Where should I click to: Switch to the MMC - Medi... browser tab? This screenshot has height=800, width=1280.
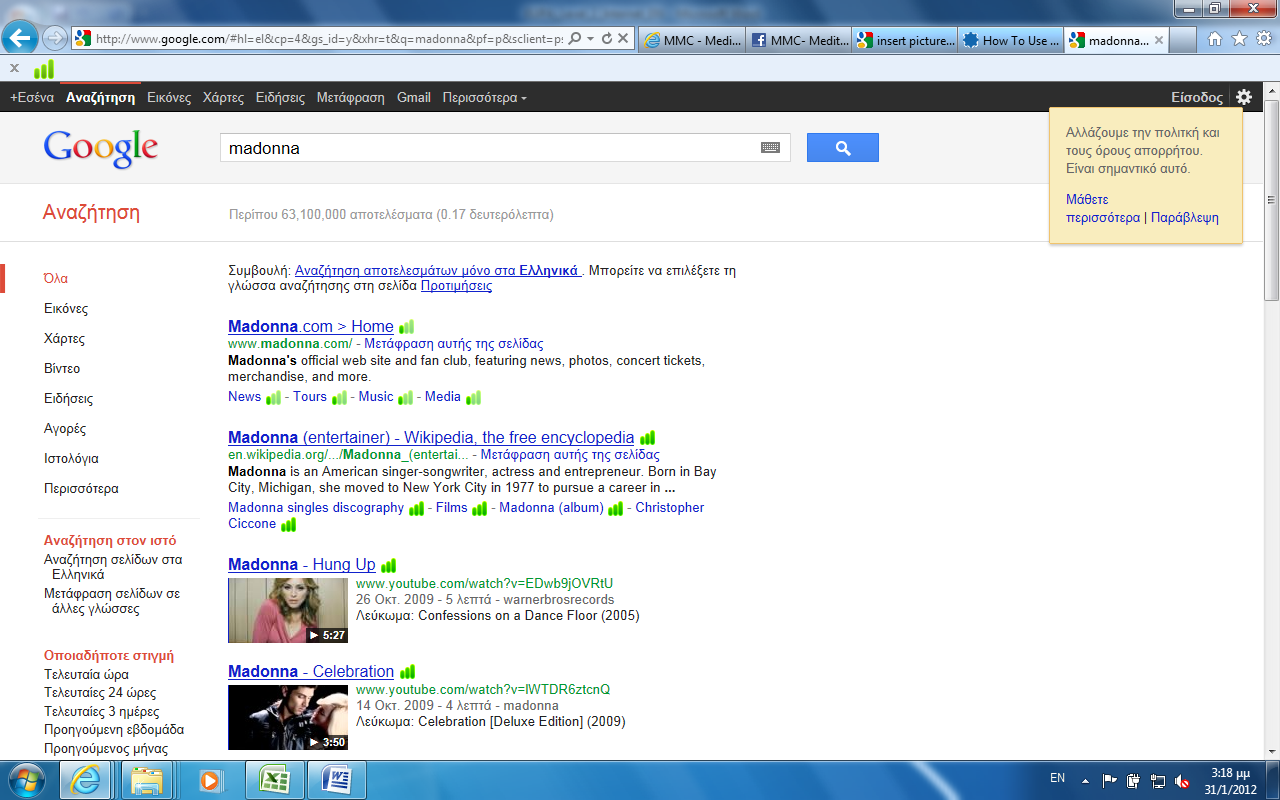[x=691, y=41]
